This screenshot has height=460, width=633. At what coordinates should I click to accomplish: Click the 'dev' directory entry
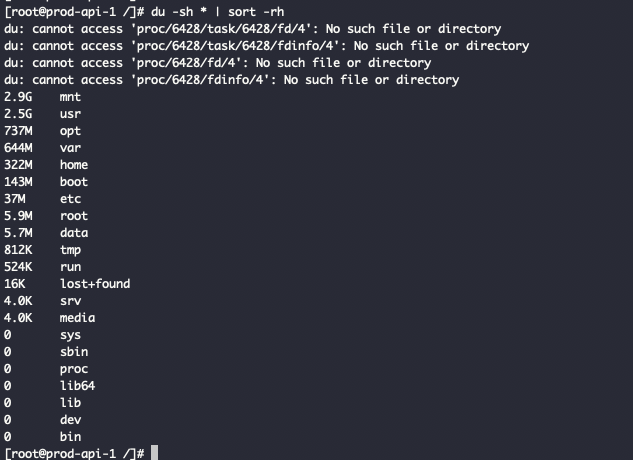pos(70,420)
